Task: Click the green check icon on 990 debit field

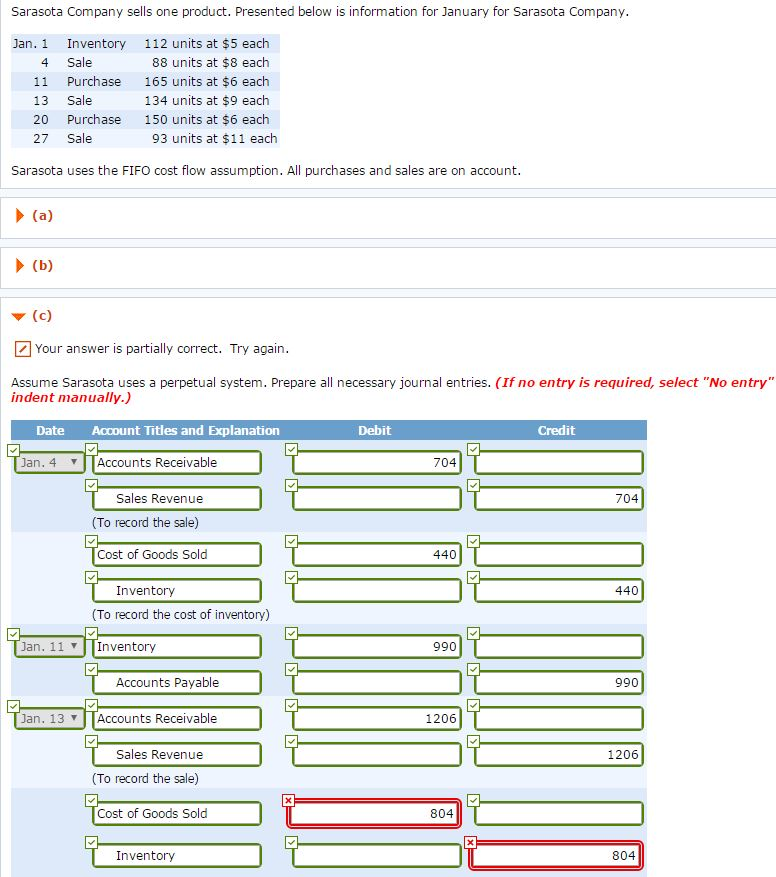Action: pos(291,633)
